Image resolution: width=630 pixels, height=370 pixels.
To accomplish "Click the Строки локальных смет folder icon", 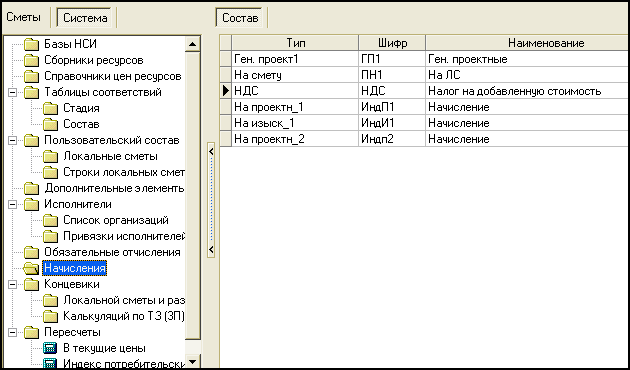I will (51, 172).
